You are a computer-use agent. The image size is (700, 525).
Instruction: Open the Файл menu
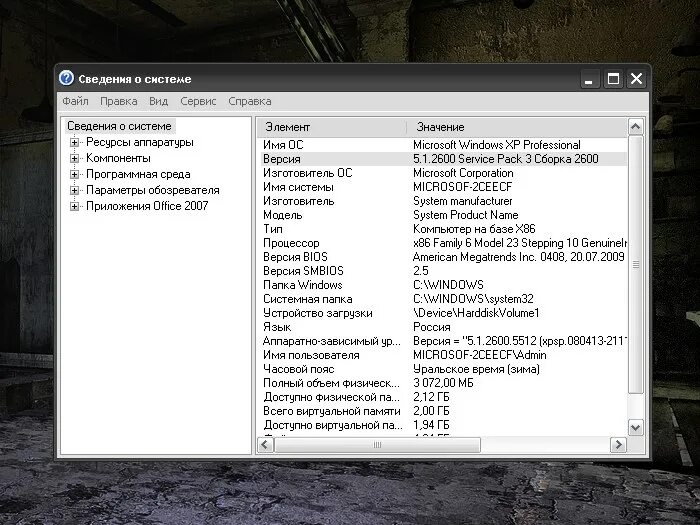click(75, 101)
